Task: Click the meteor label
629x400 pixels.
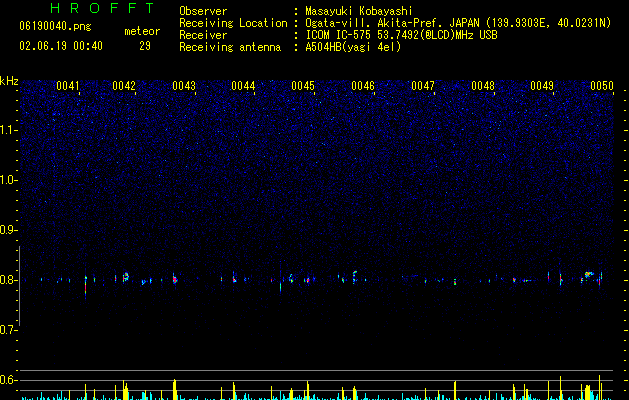Action: click(x=142, y=31)
